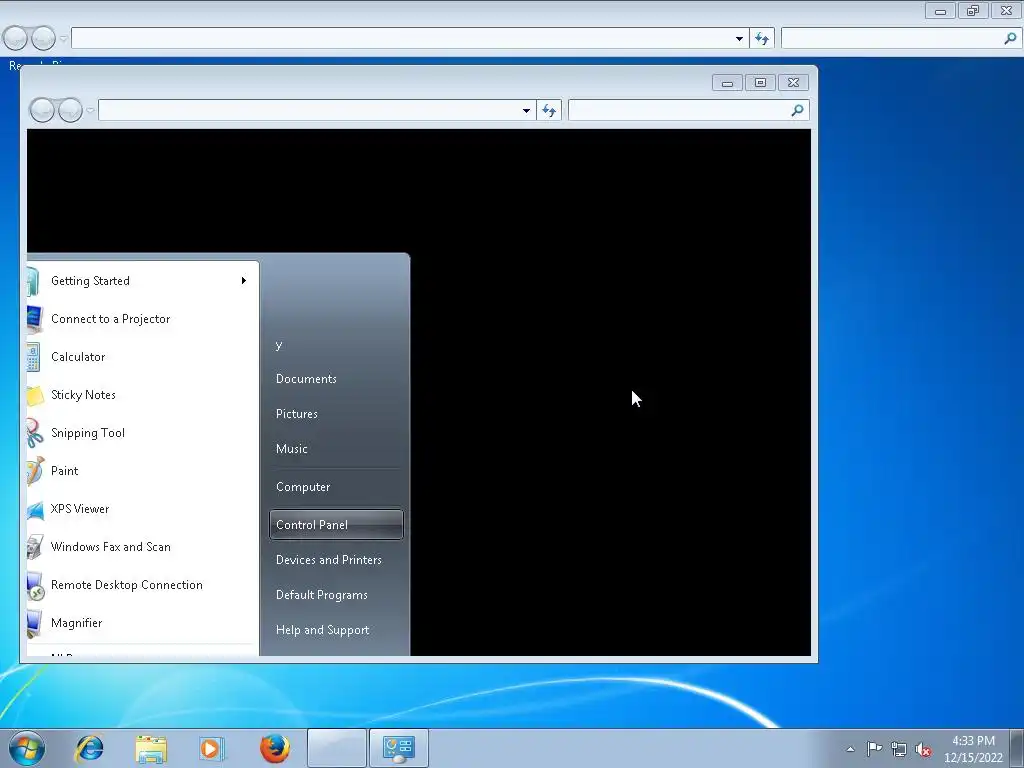Open Help and Support
The width and height of the screenshot is (1024, 768).
[323, 630]
